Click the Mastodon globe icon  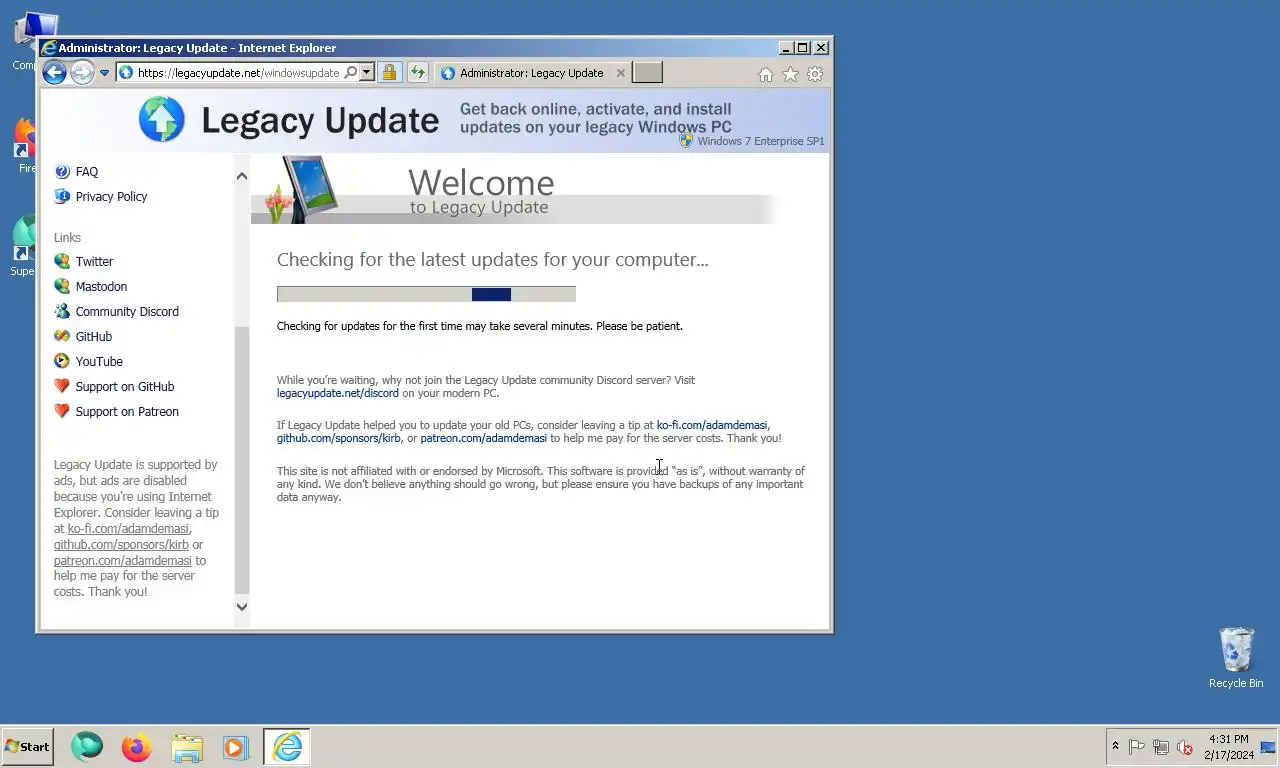click(62, 286)
